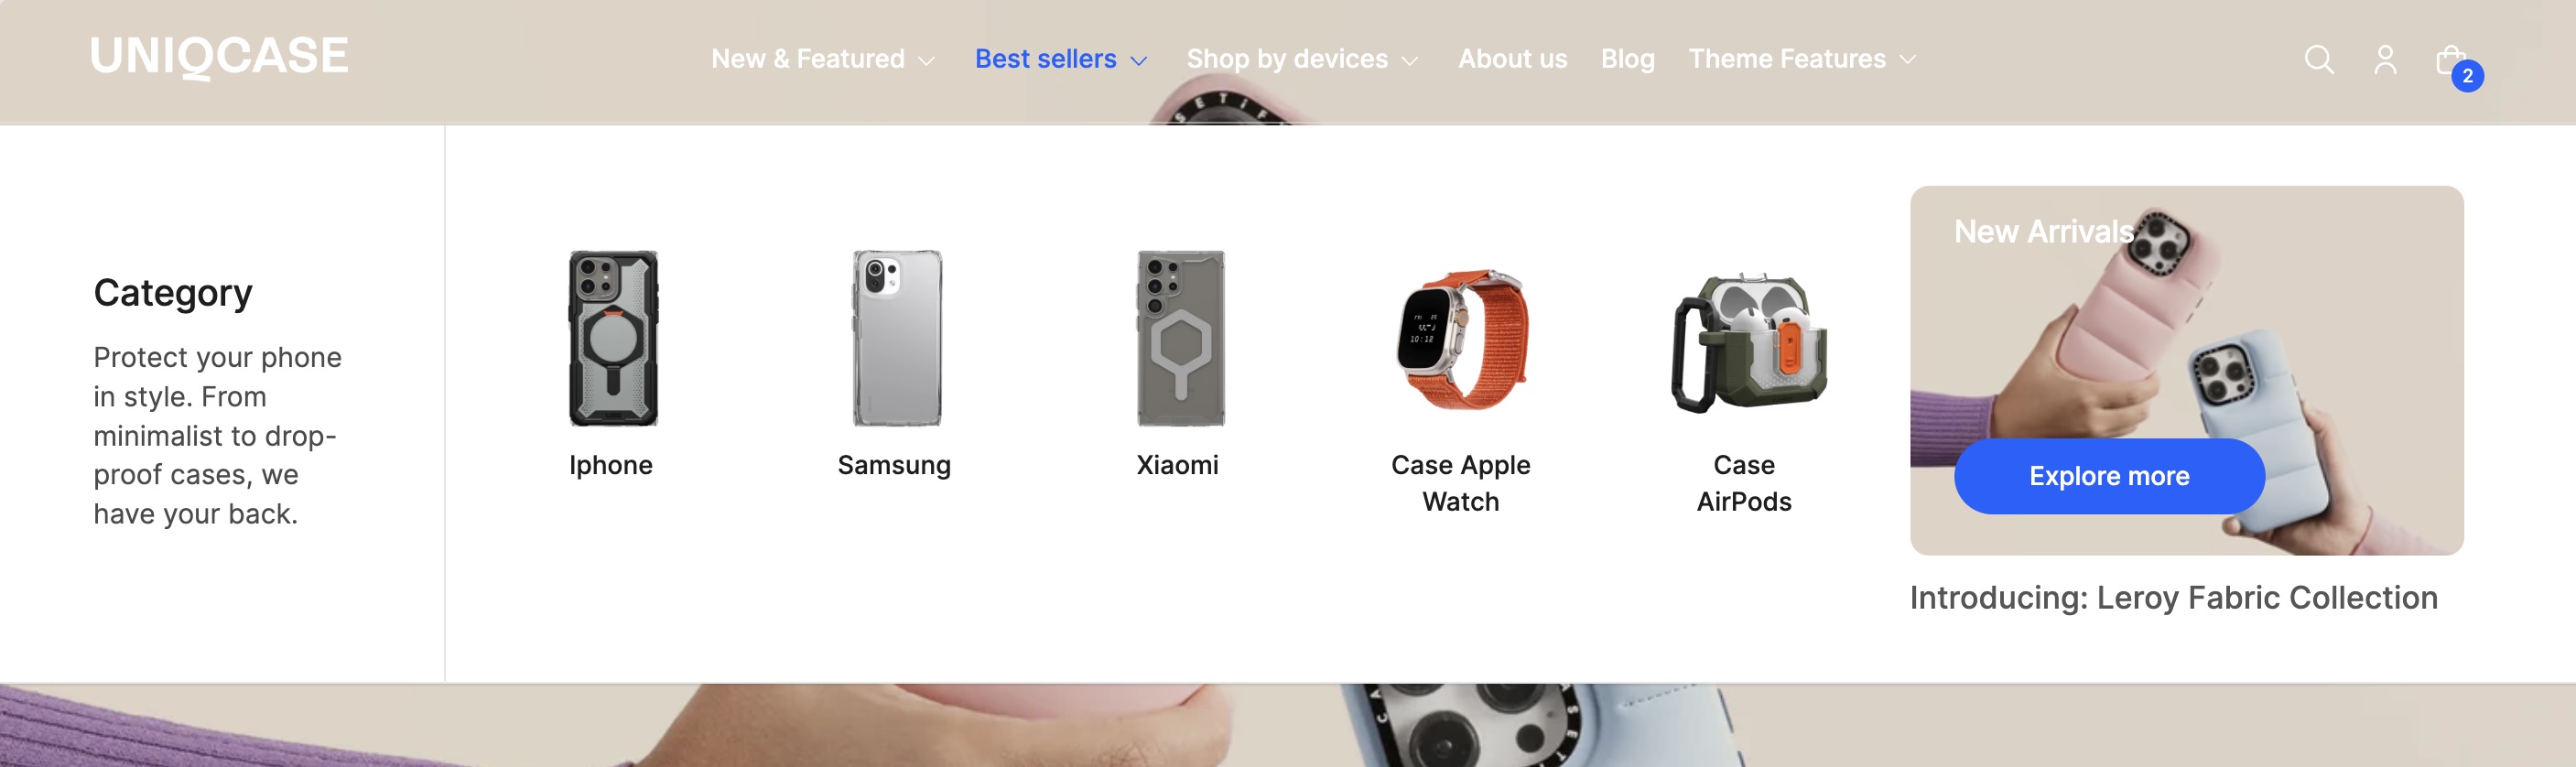The image size is (2576, 767).
Task: Open the search magnifier icon
Action: (2318, 60)
